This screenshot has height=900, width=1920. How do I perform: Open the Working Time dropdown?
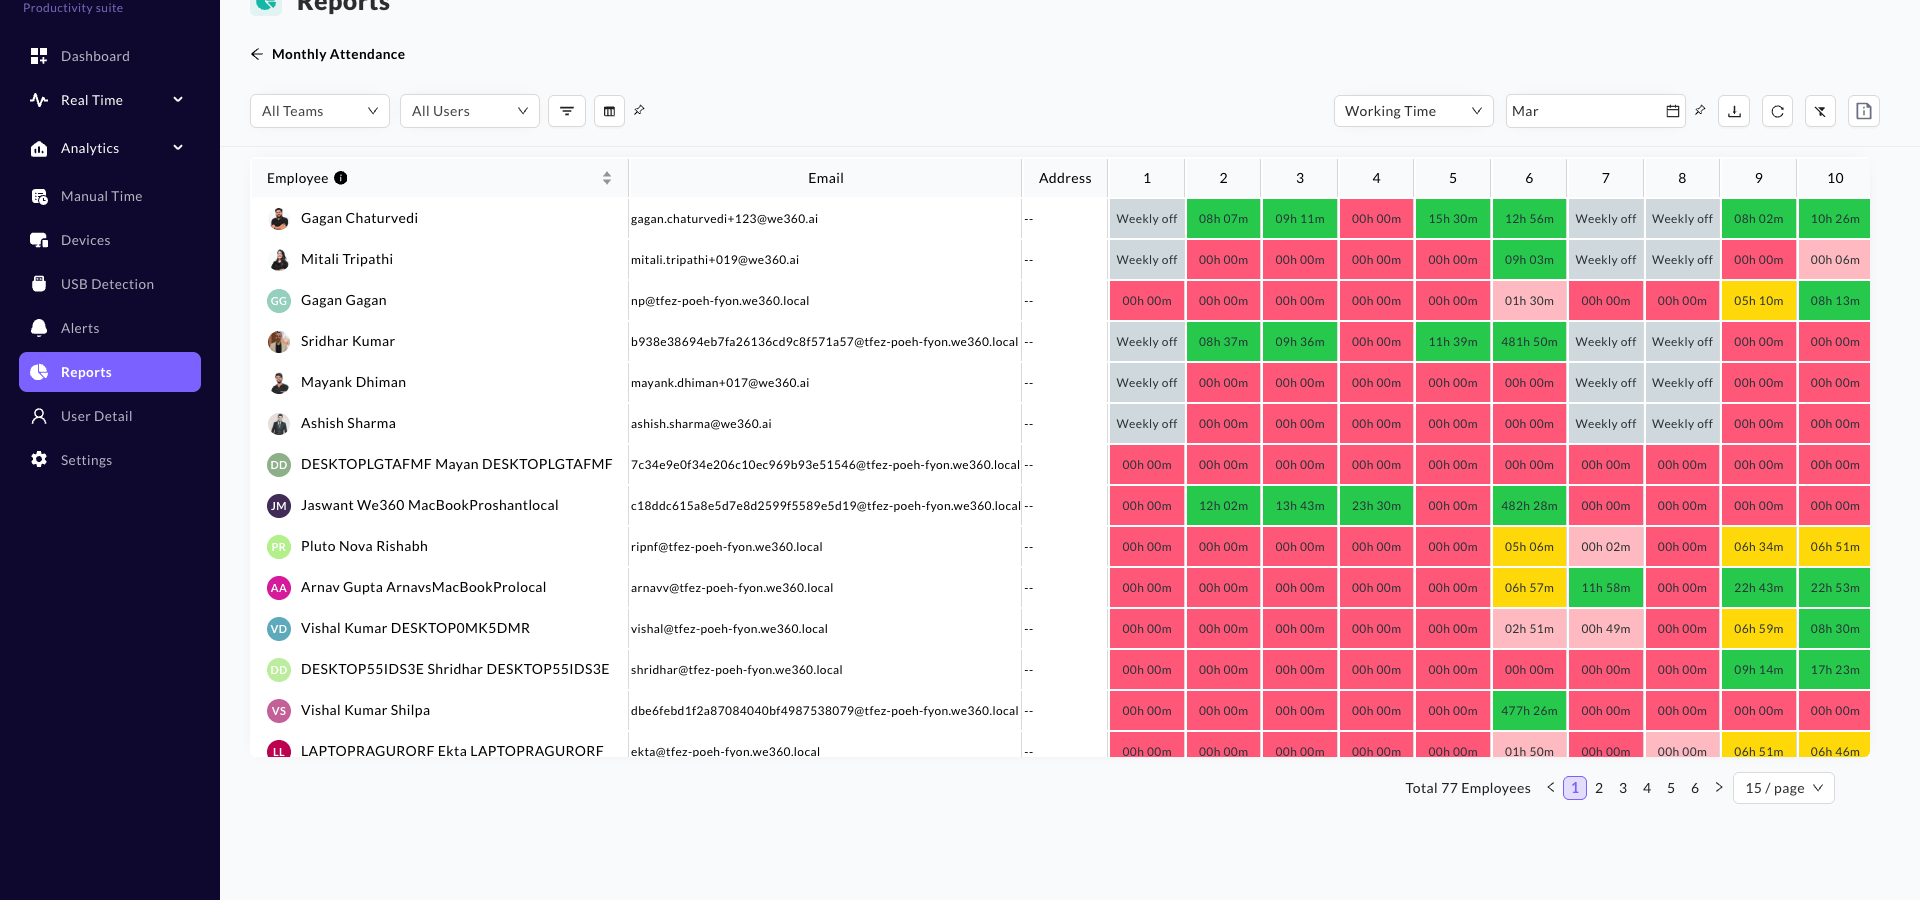pos(1414,111)
